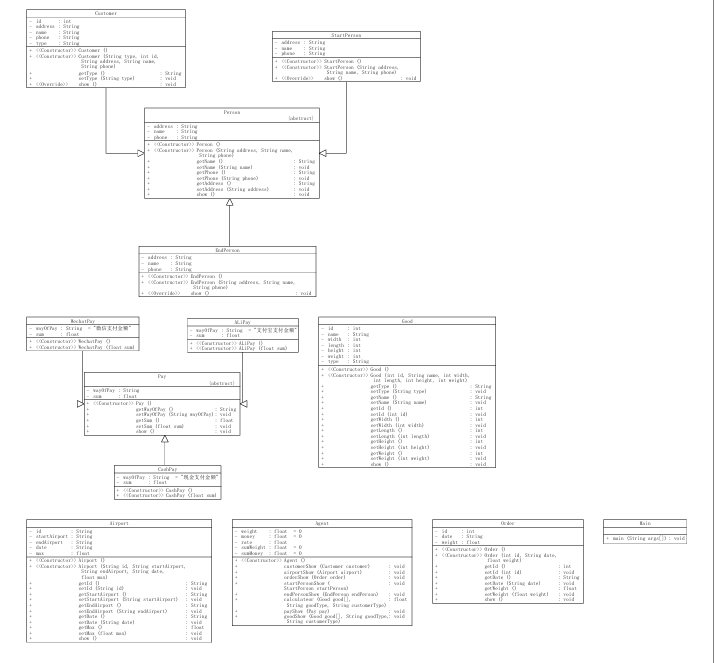715x663 pixels.
Task: Select the type : String attribute in Customer
Action: [54, 43]
